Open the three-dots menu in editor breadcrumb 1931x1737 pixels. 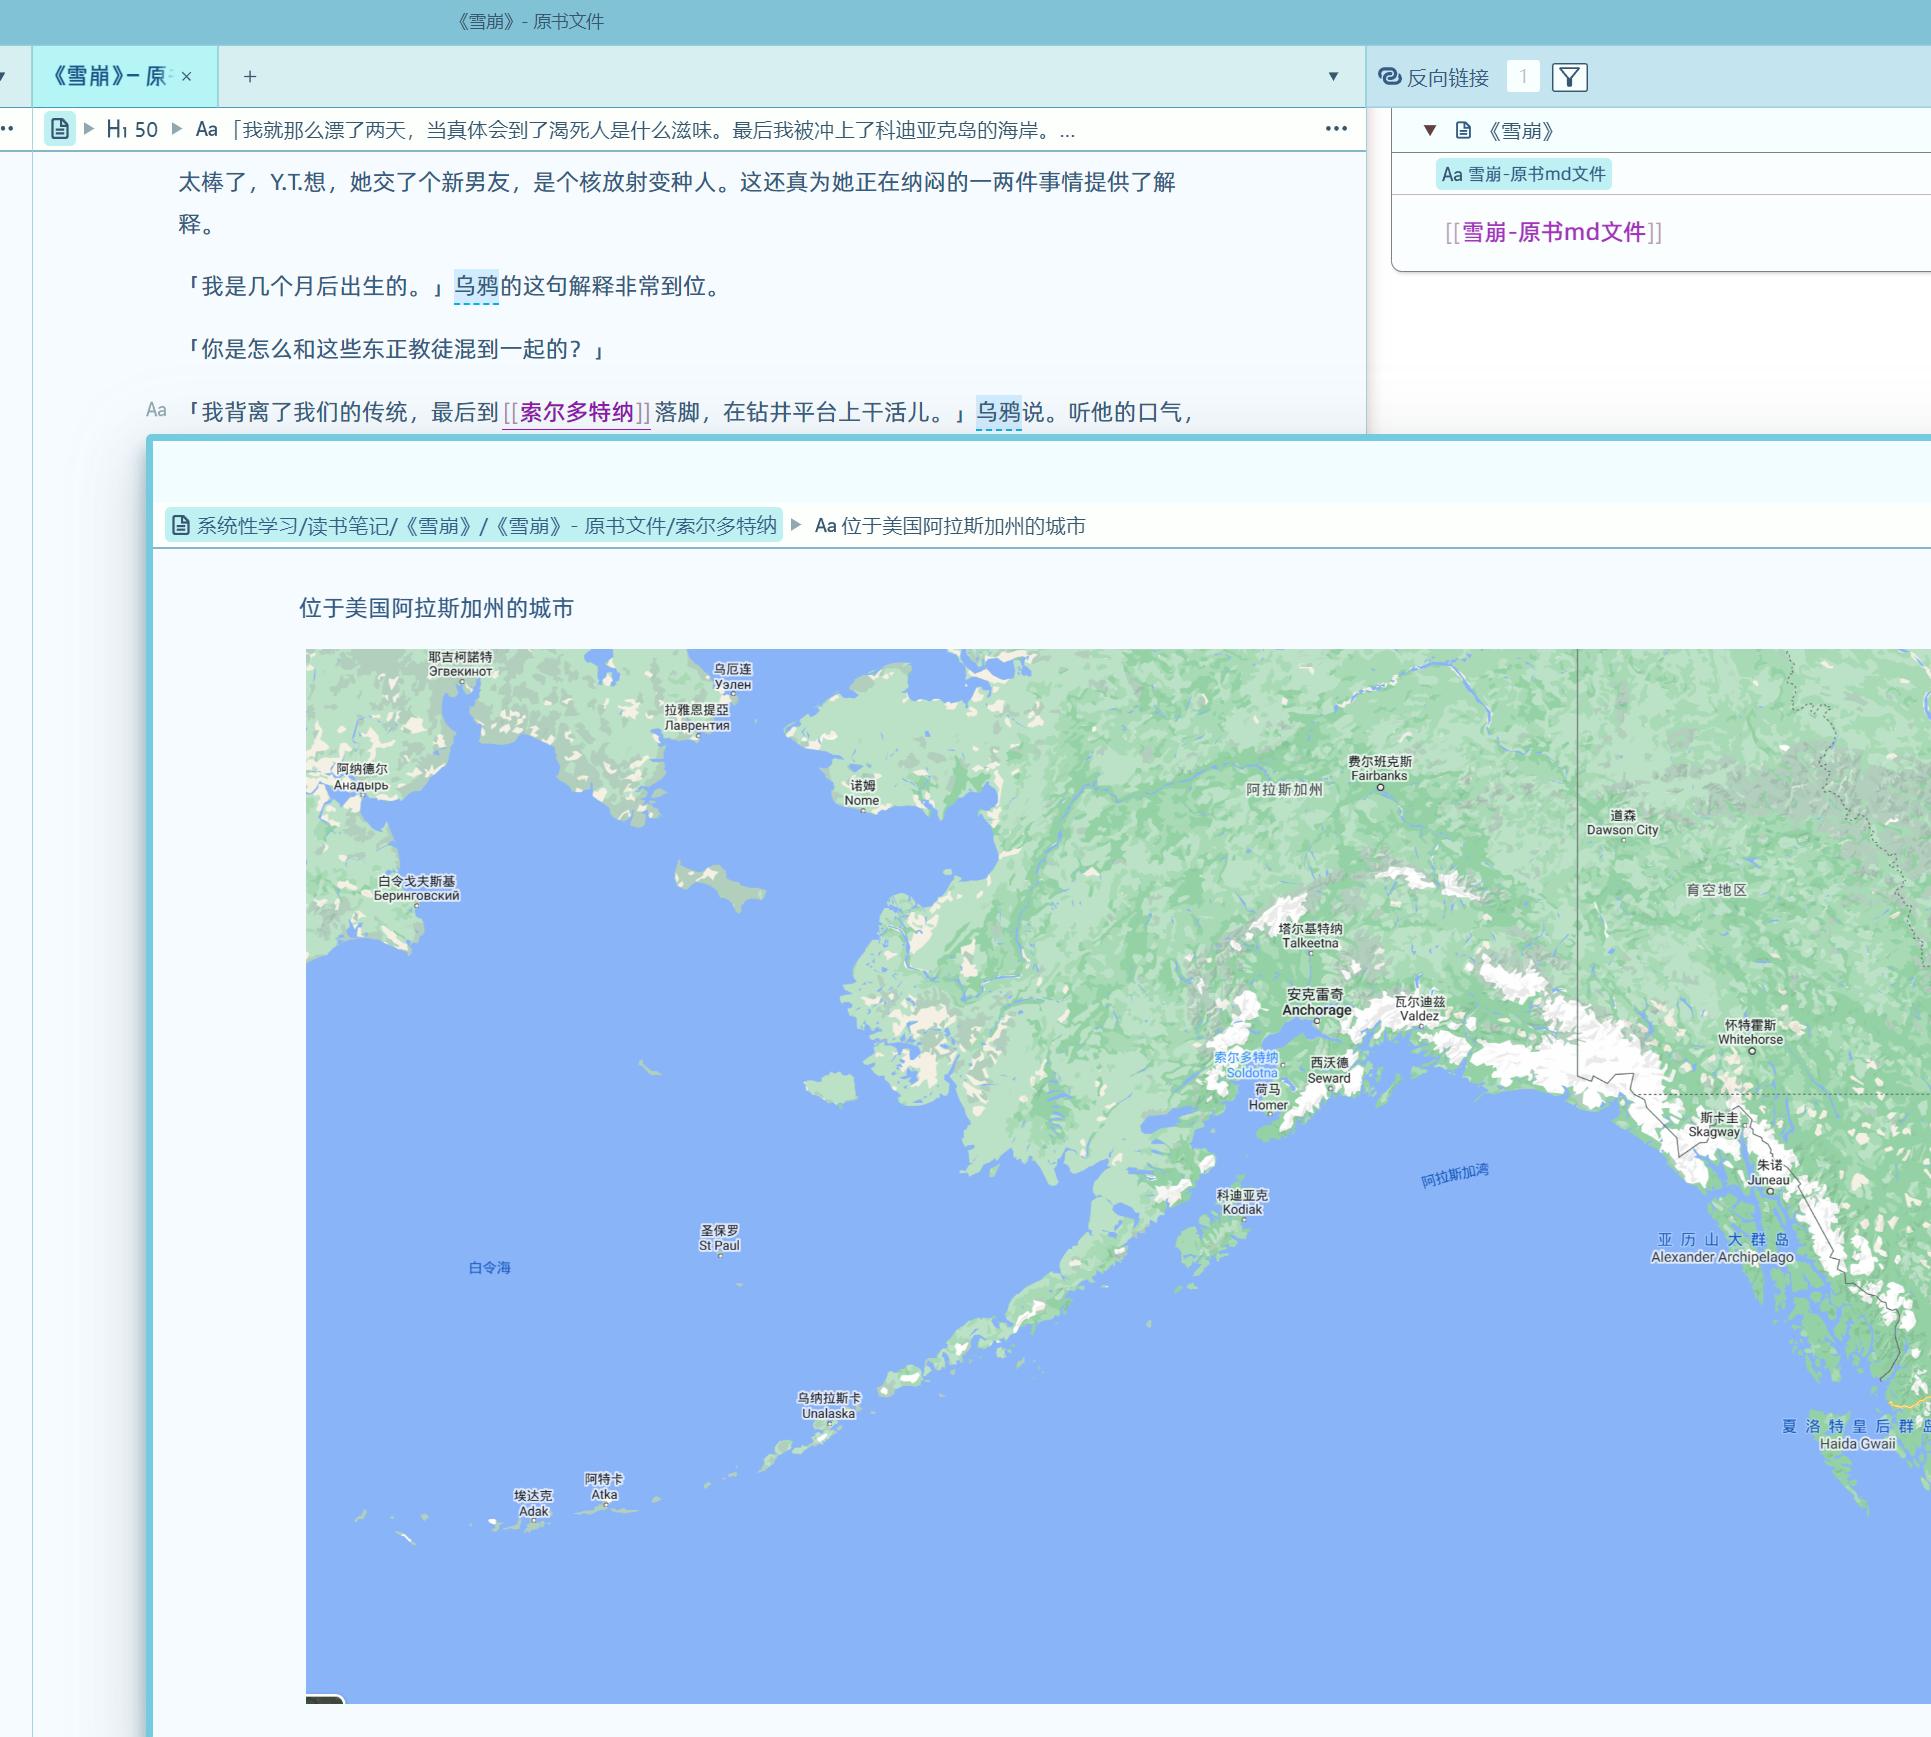(x=1336, y=129)
